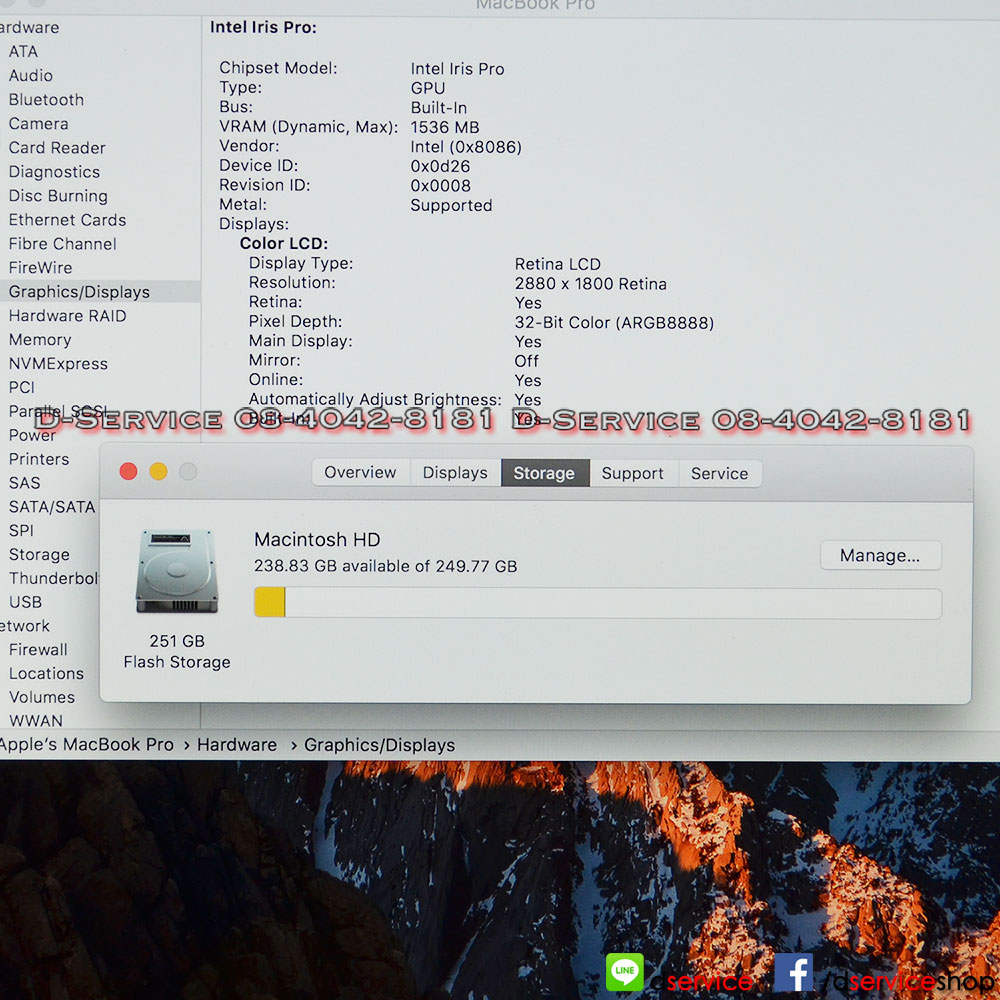Select Hardware RAID in the sidebar
Screen dimensions: 1000x1000
click(67, 316)
